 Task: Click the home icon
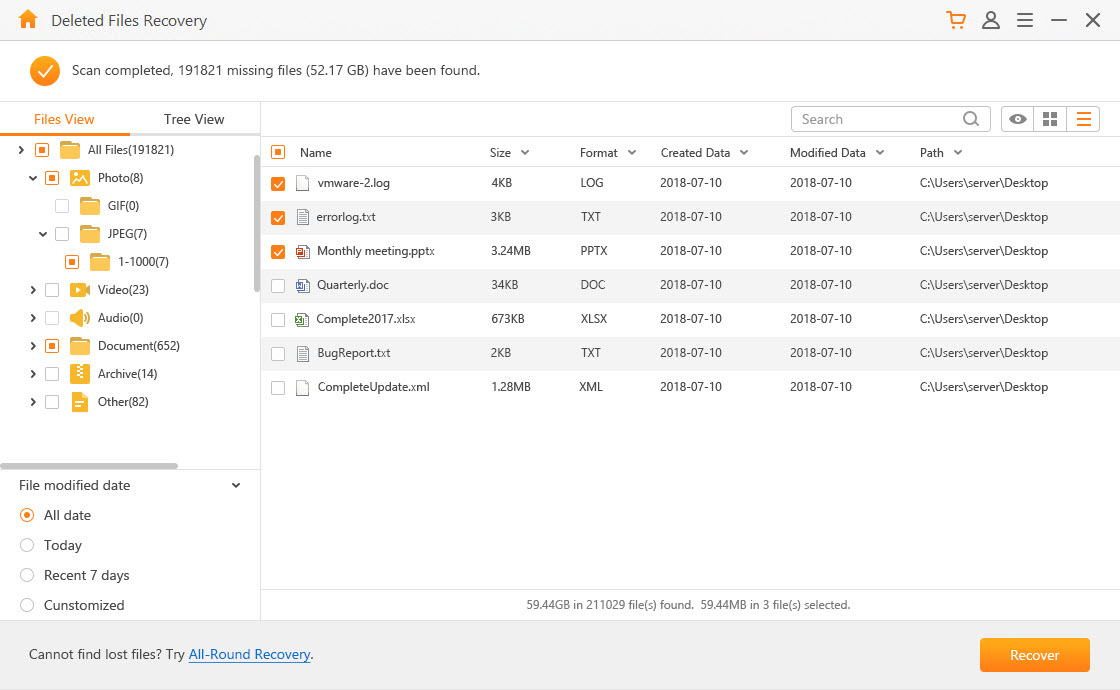click(28, 19)
